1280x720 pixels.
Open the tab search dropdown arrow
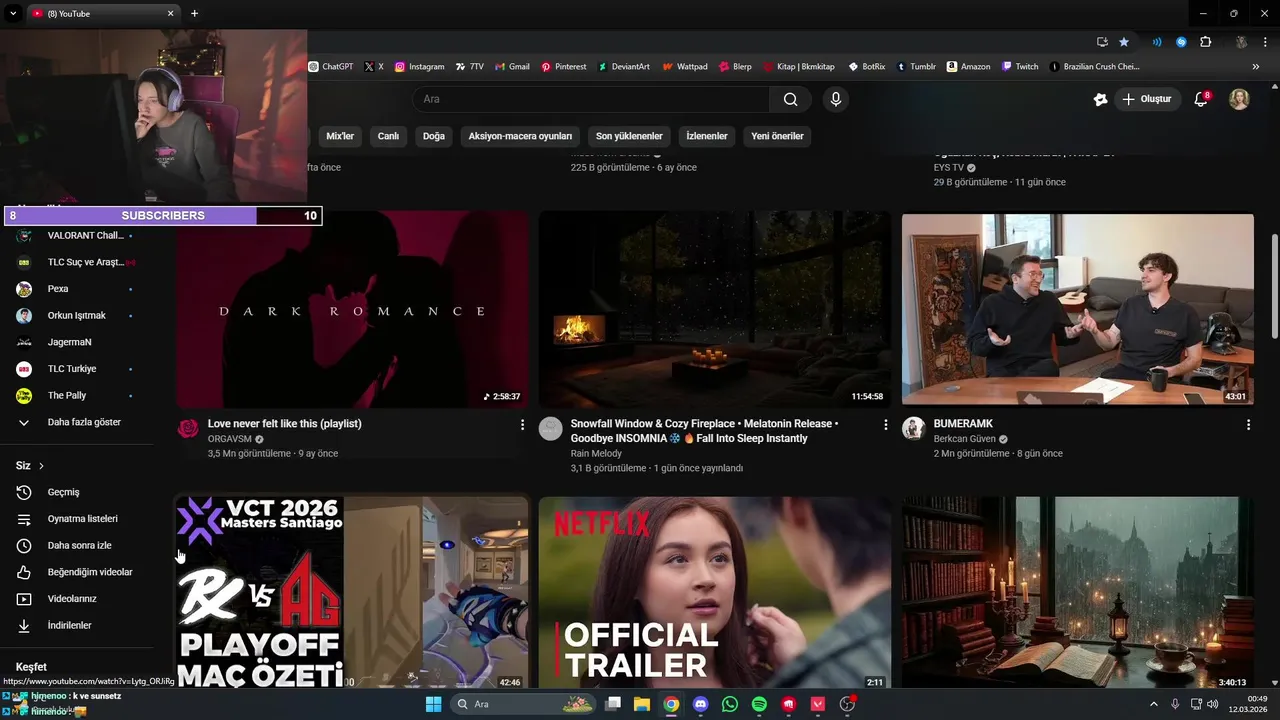(x=13, y=13)
